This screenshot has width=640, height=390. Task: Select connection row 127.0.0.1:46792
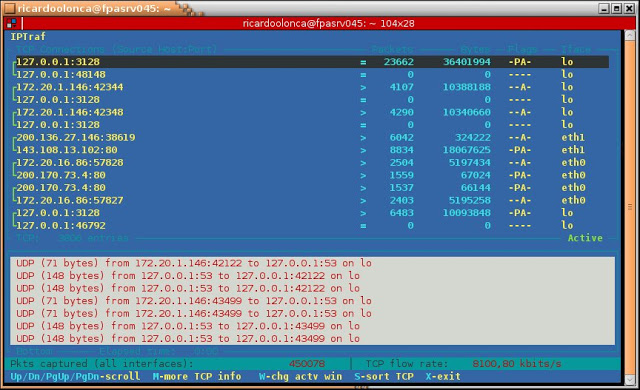312,226
